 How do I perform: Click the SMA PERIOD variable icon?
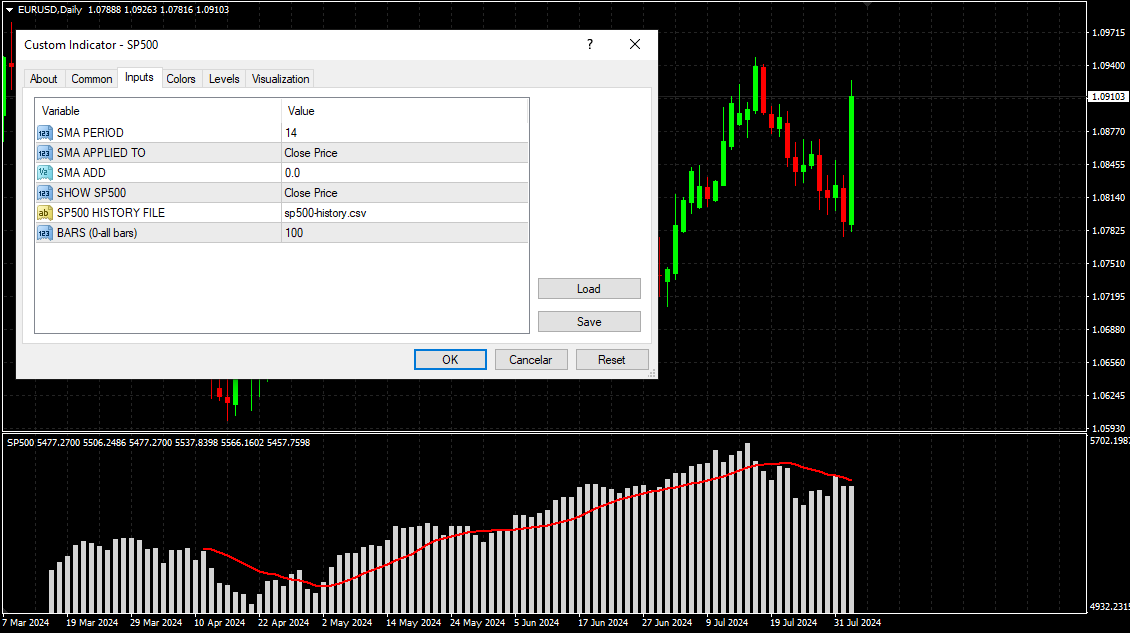[44, 133]
